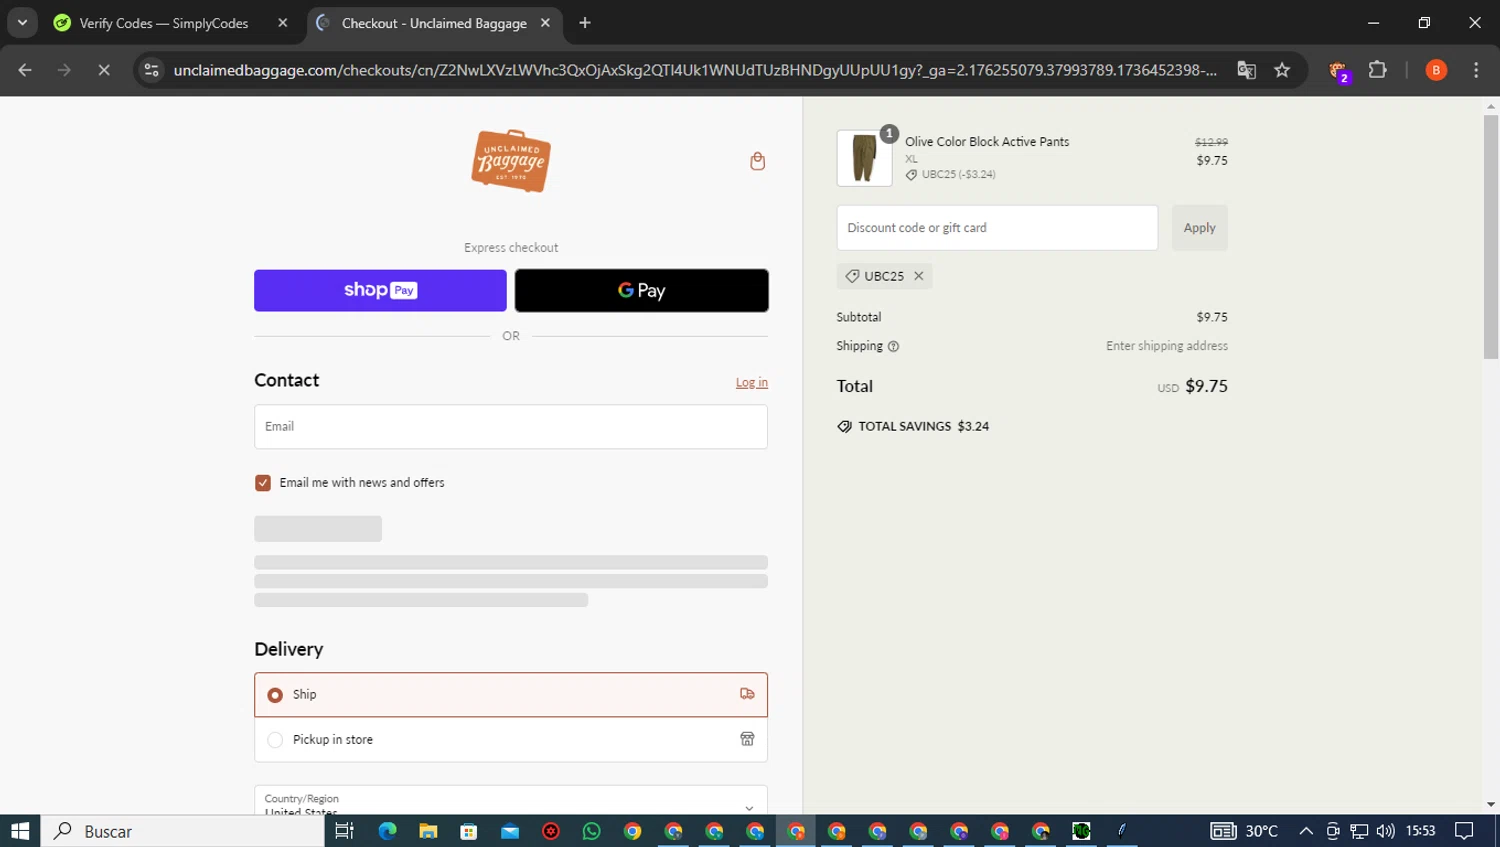Screen dimensions: 1500x847
Task: Switch to Checkout - Unclaimed Baggage tab
Action: [x=434, y=23]
